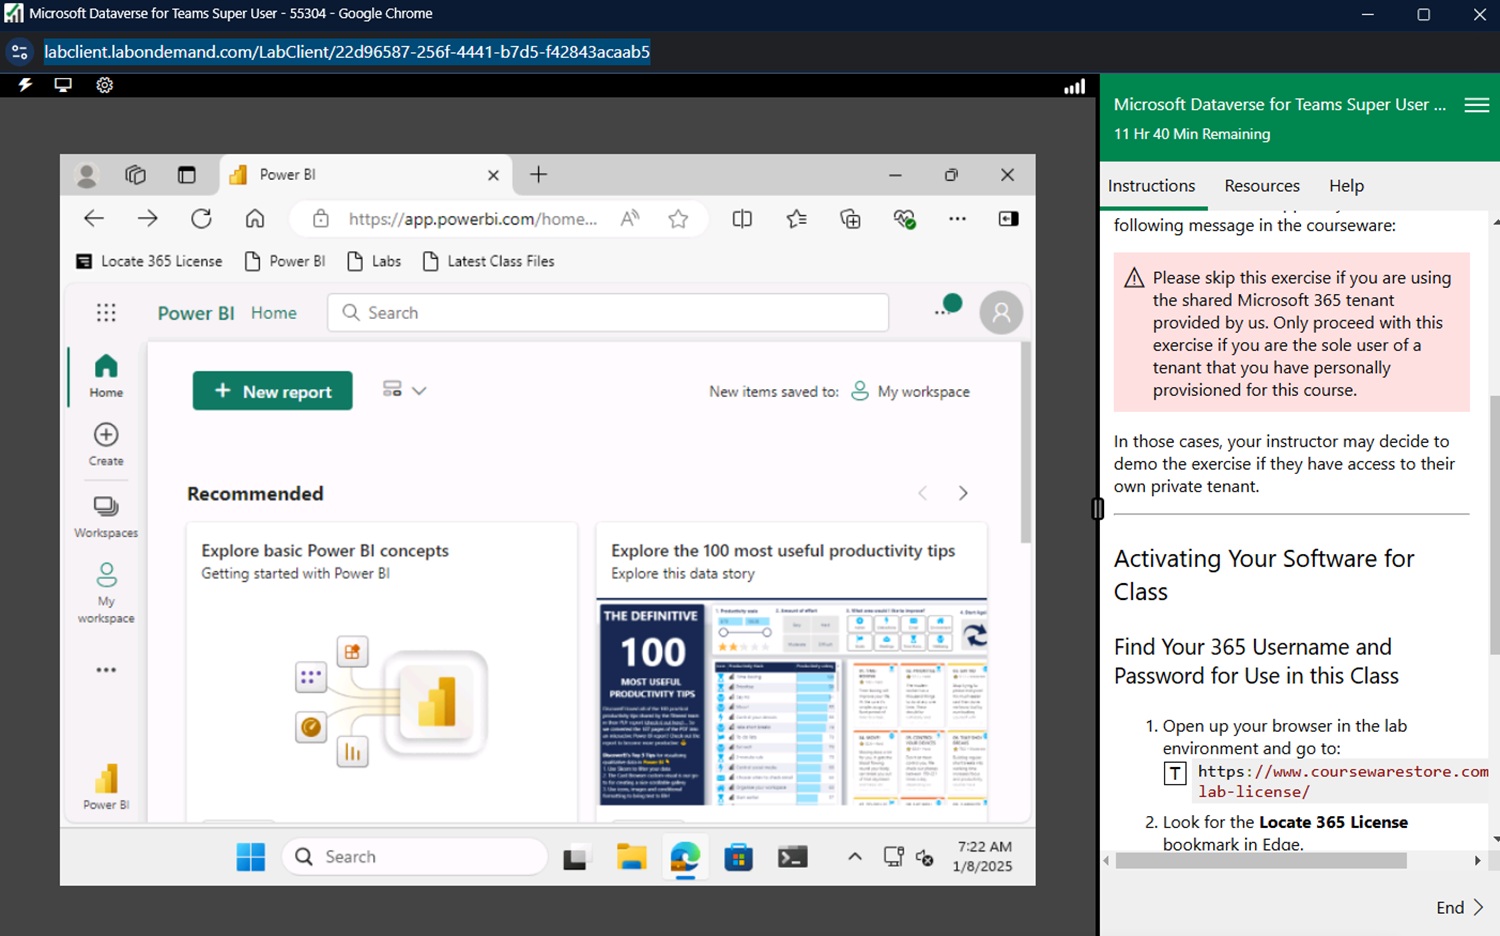Go to next recommended items
Image resolution: width=1500 pixels, height=936 pixels.
point(963,493)
